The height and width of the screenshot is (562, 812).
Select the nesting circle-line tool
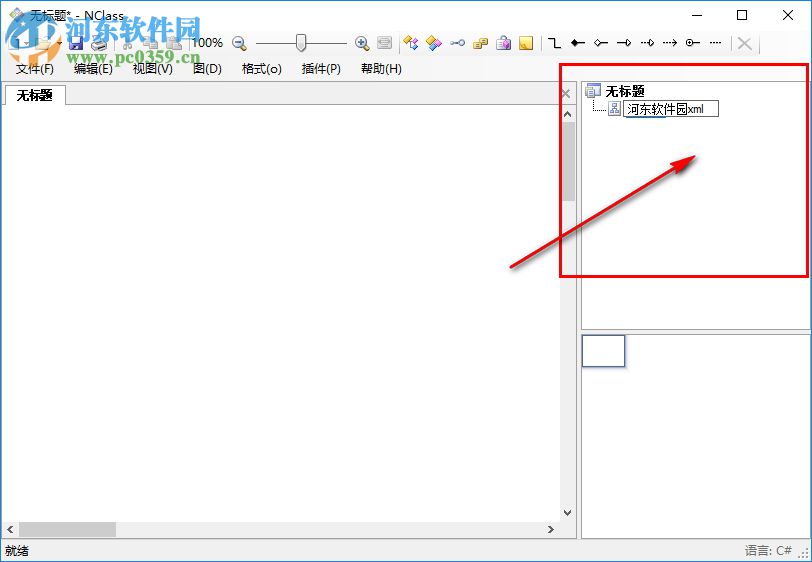[x=693, y=43]
